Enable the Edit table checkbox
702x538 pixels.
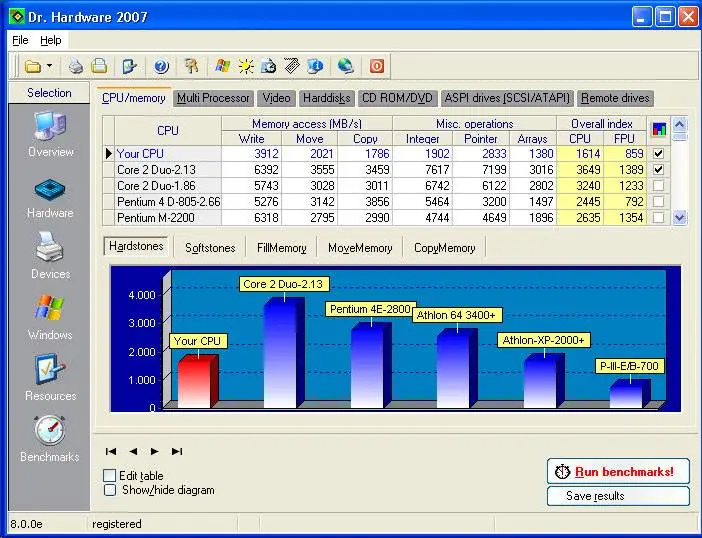(110, 476)
